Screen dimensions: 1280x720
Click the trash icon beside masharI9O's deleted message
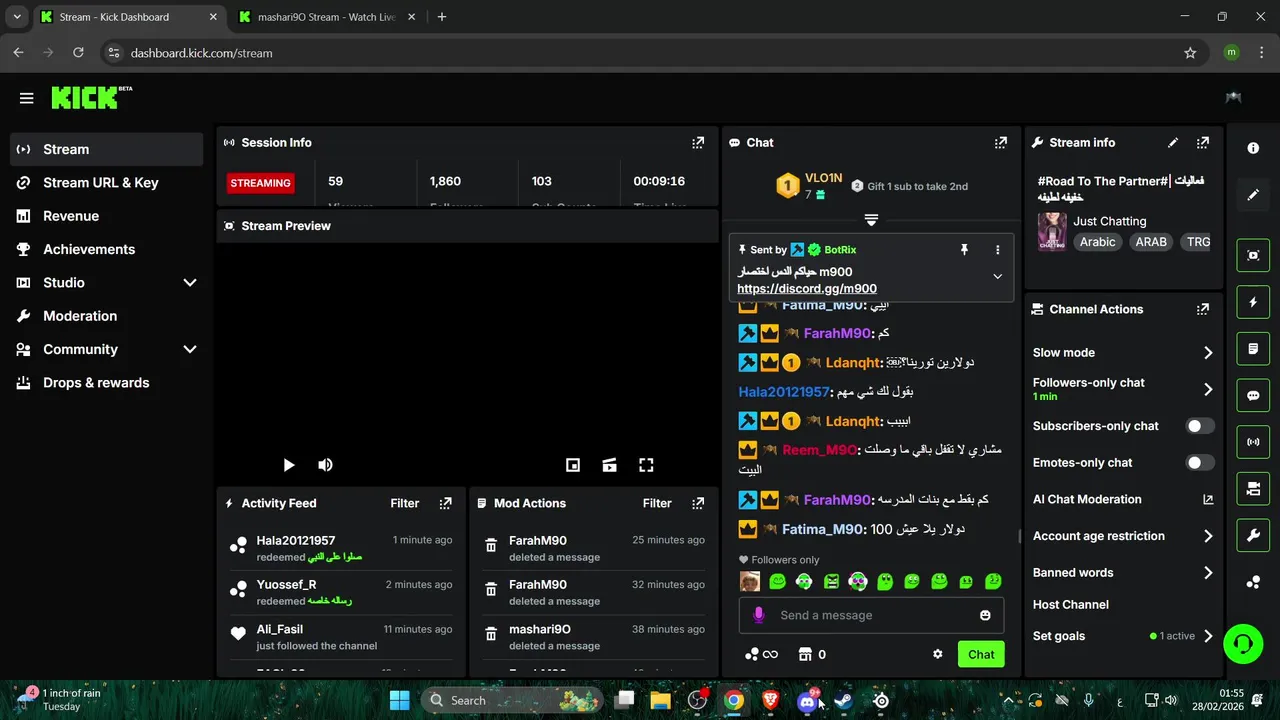click(491, 634)
